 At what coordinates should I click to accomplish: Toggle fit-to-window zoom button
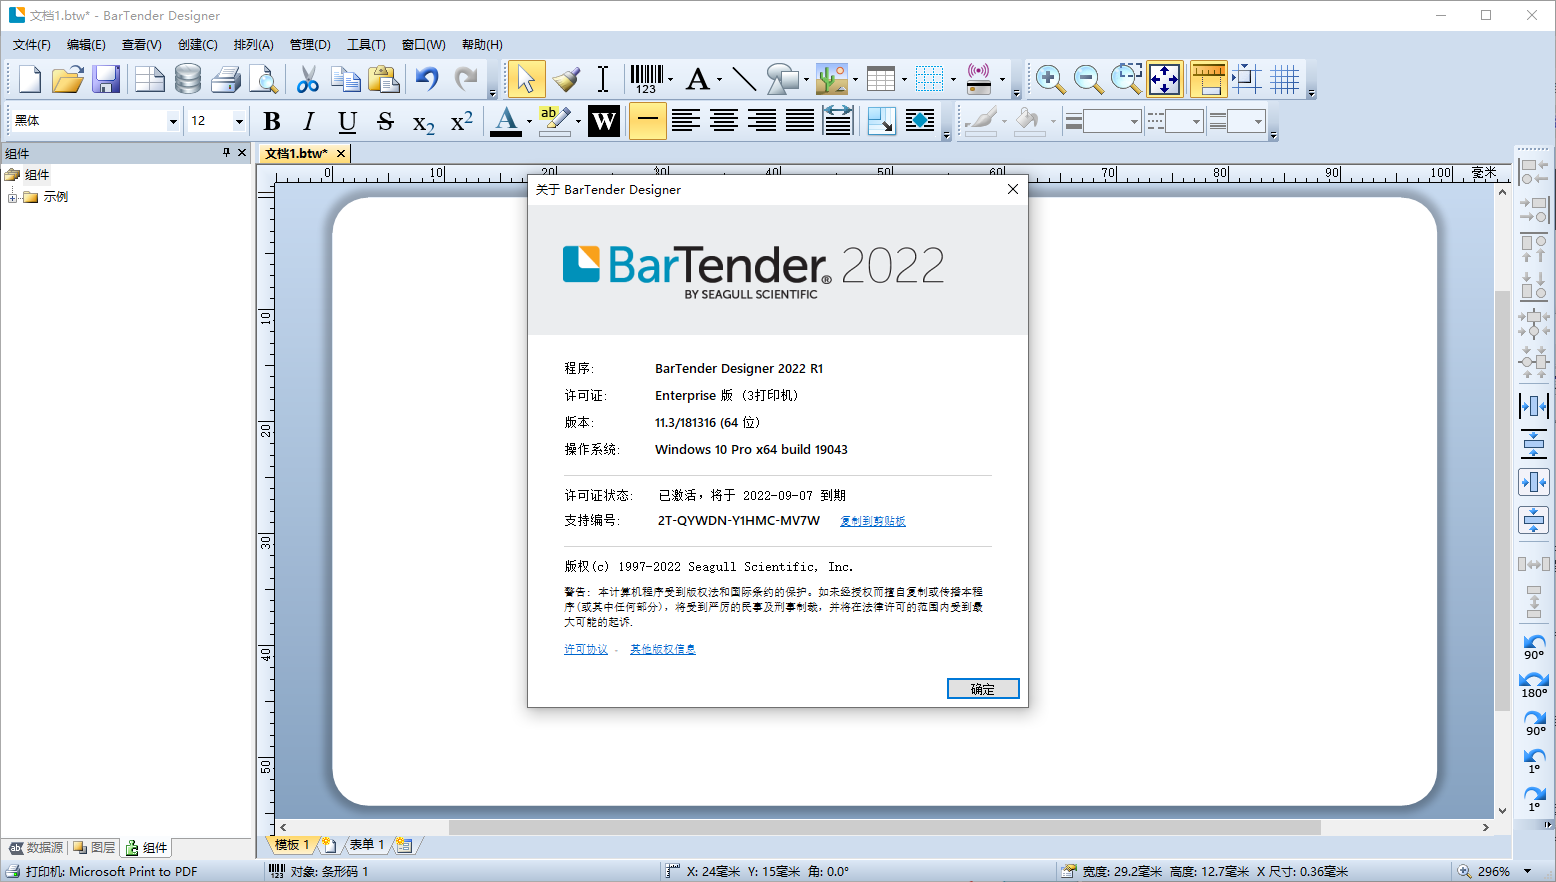click(x=1165, y=79)
